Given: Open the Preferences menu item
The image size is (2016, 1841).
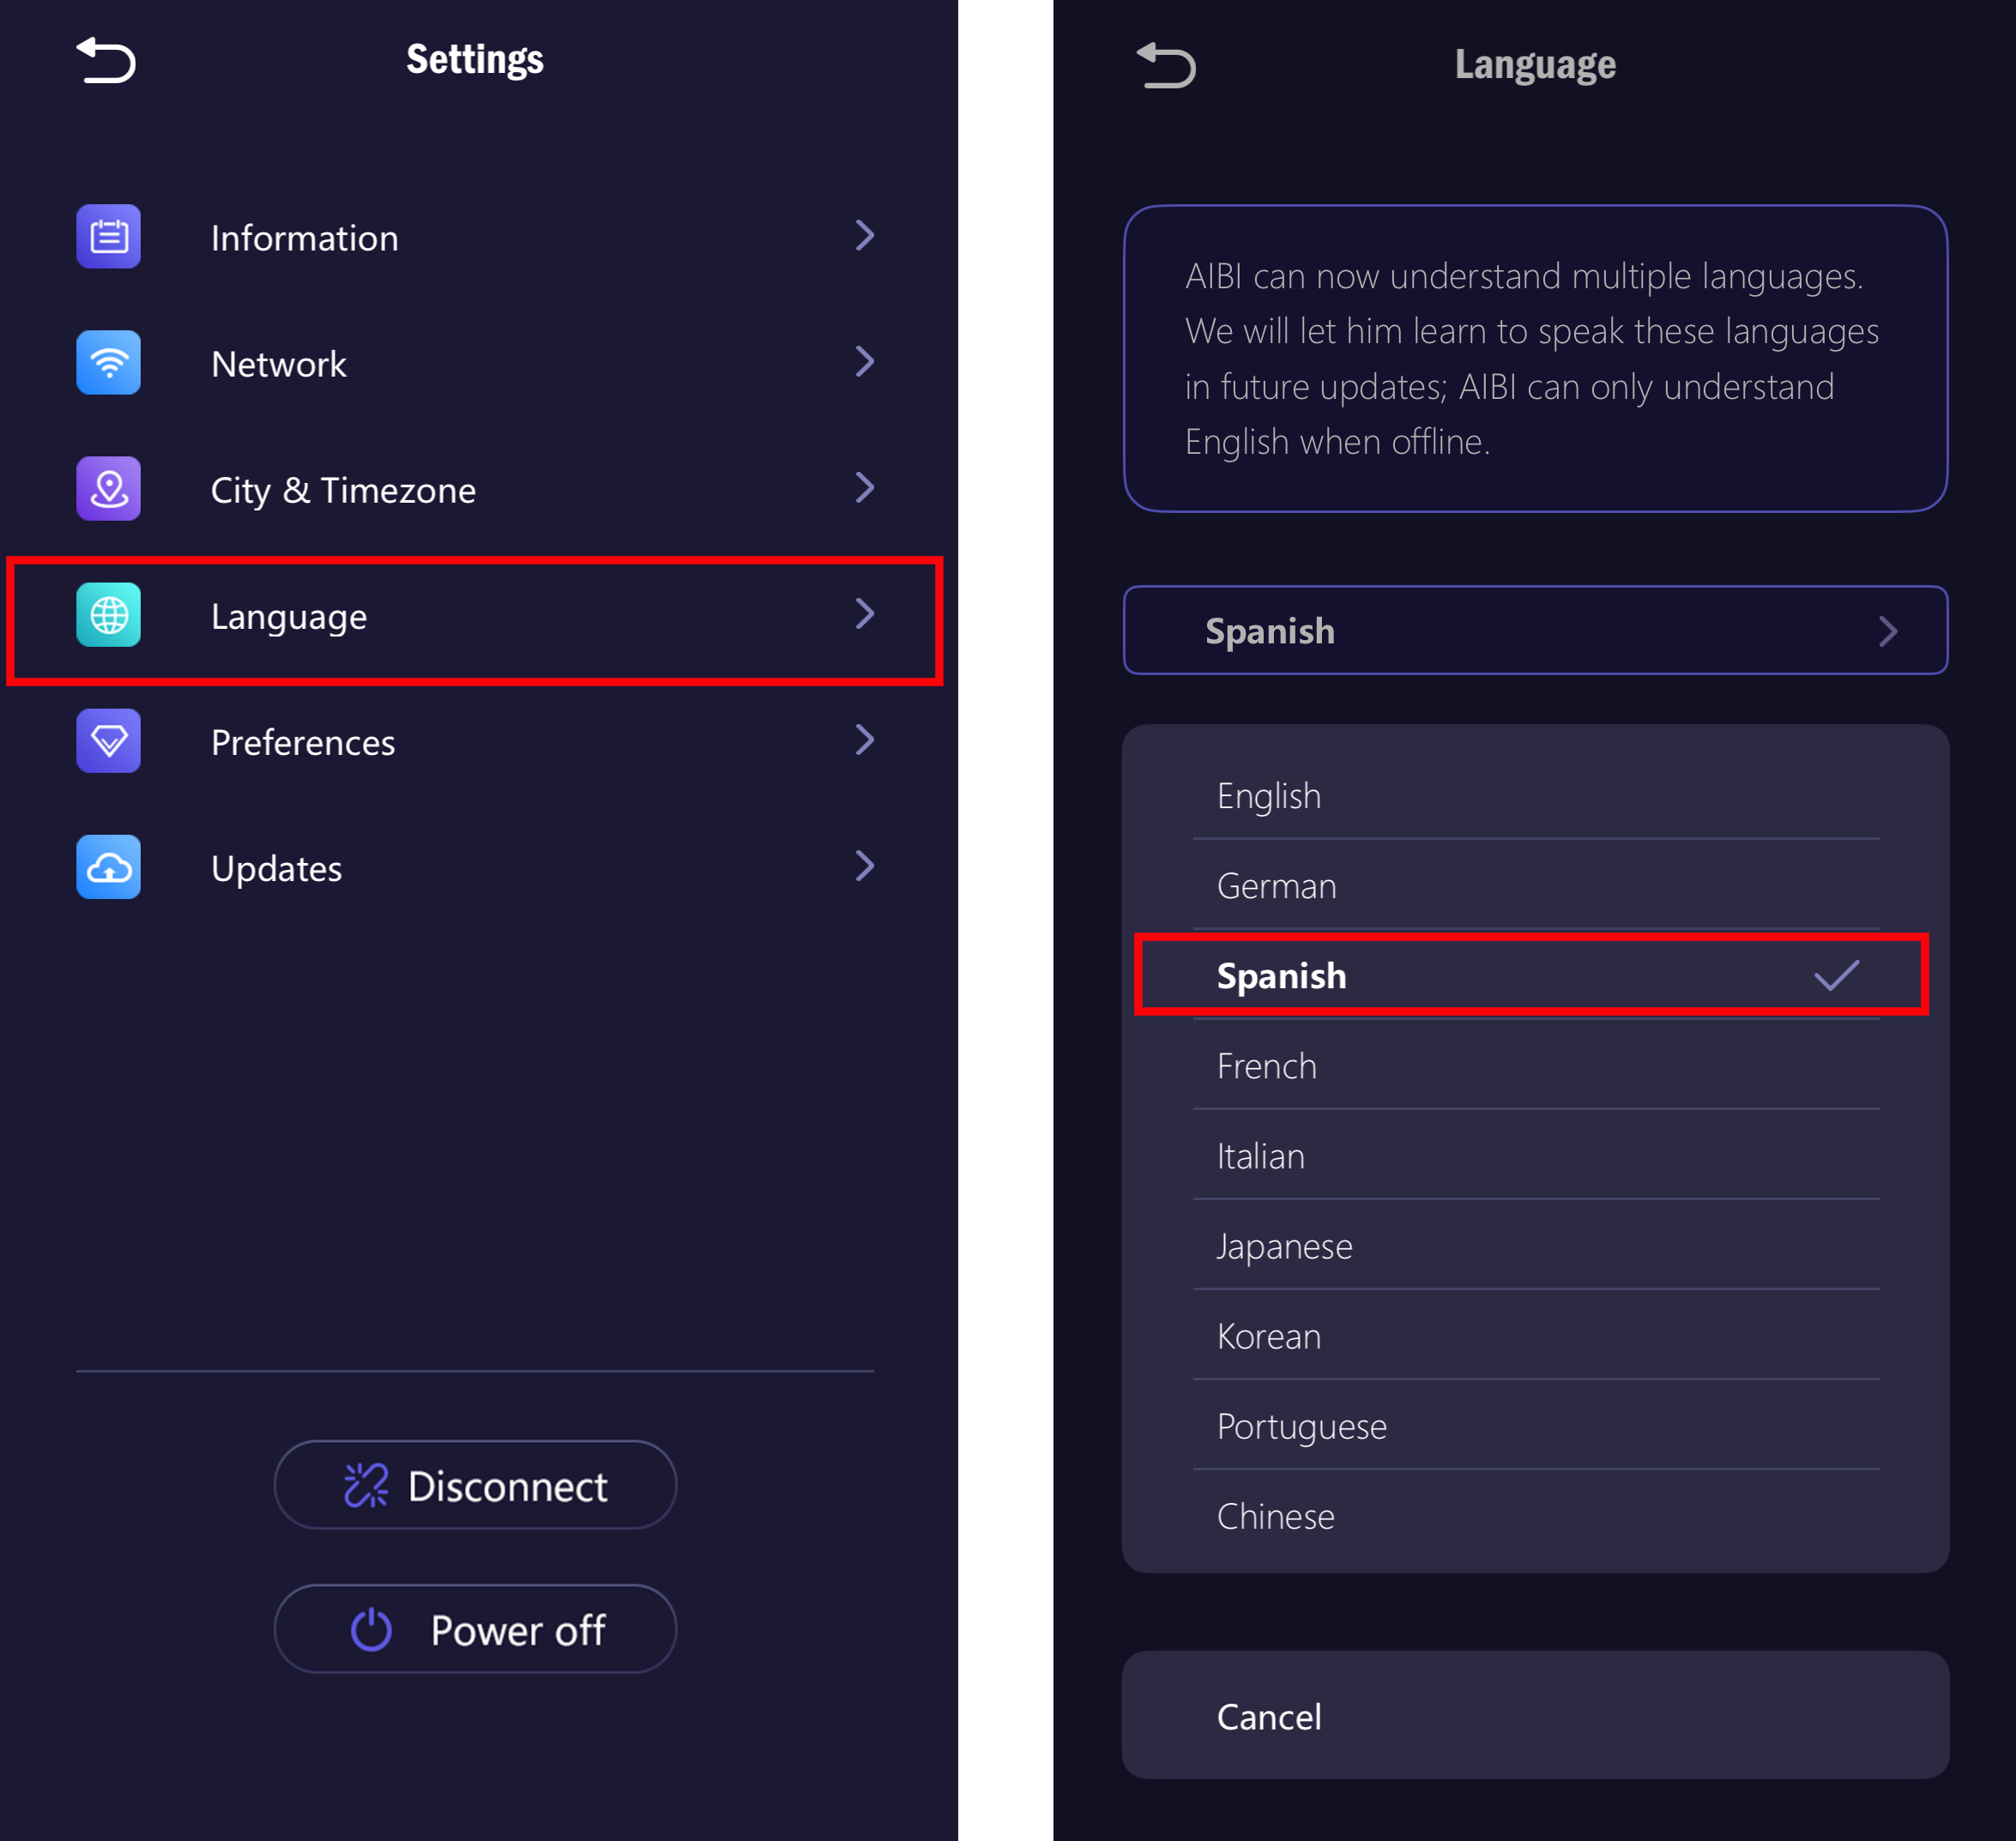Looking at the screenshot, I should click(303, 742).
